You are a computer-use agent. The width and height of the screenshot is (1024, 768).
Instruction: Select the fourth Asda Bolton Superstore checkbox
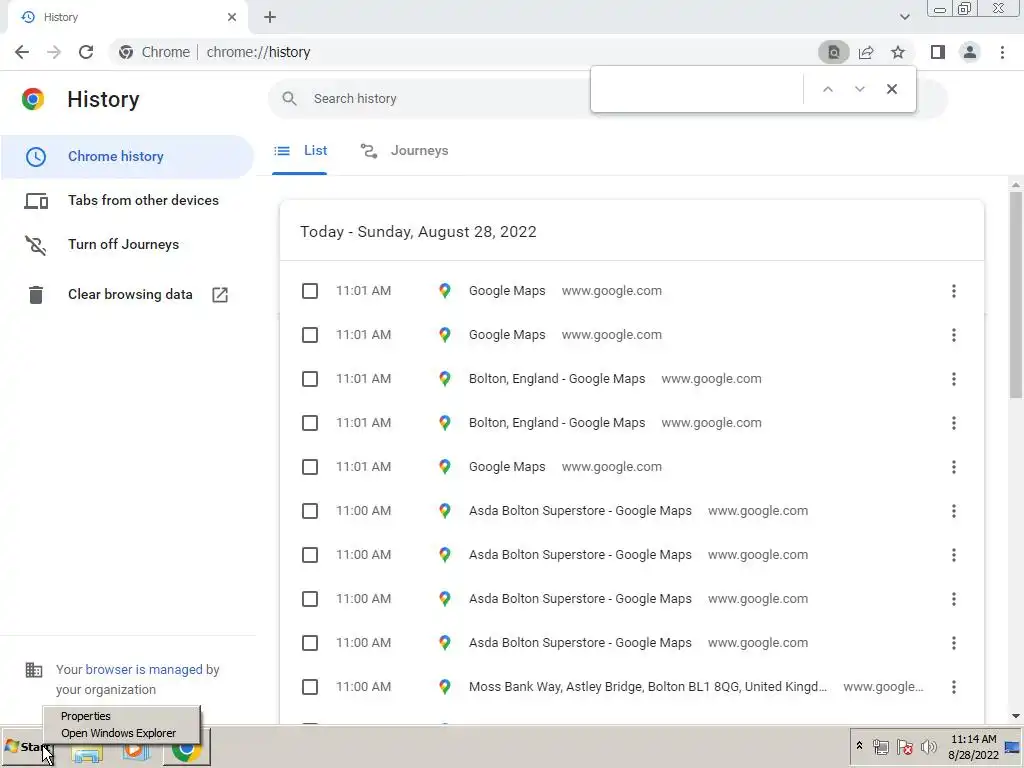tap(310, 643)
